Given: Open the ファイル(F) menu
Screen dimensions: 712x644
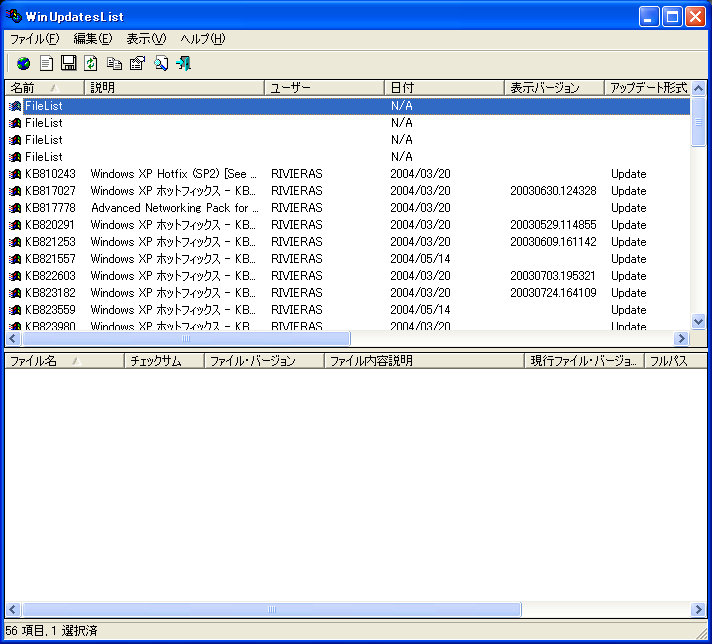Looking at the screenshot, I should coord(34,39).
